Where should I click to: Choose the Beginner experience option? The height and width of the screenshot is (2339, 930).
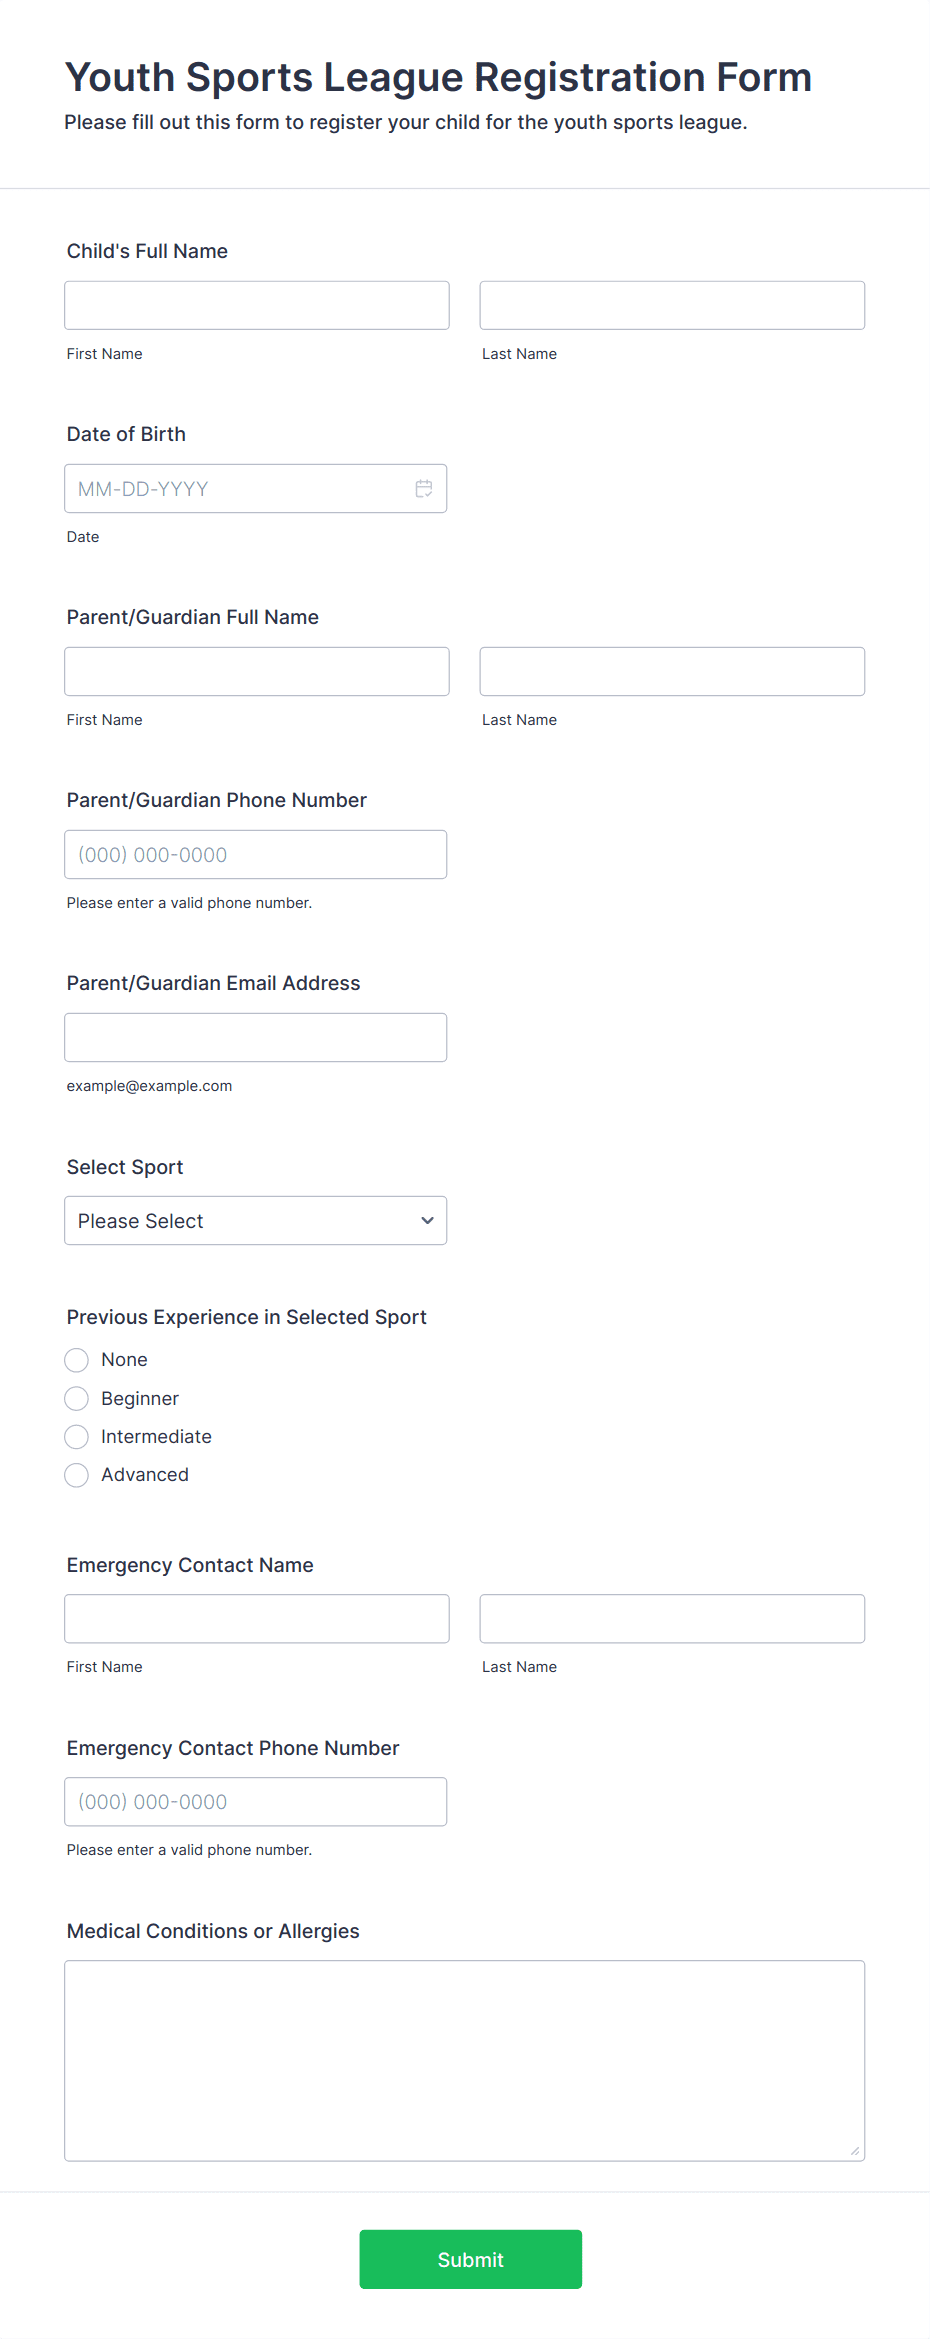pyautogui.click(x=77, y=1398)
